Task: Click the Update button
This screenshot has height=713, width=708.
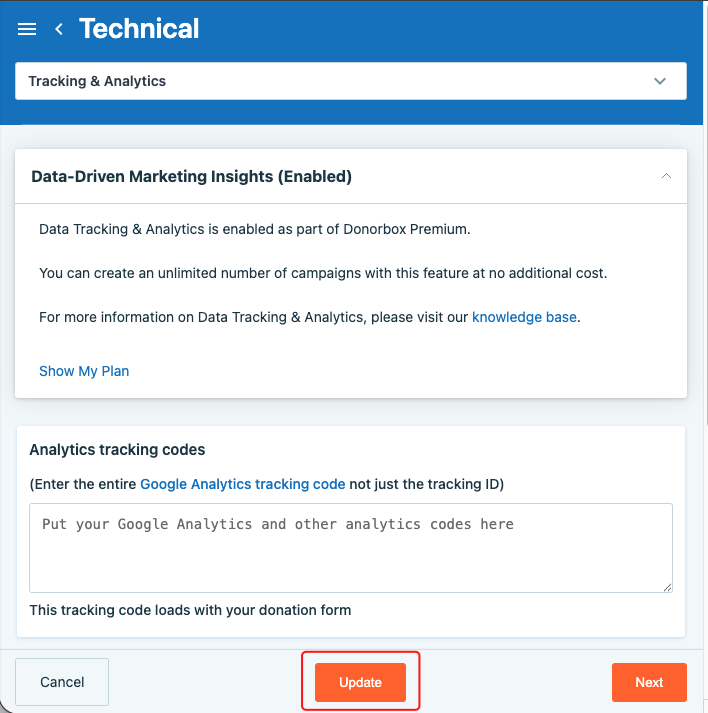Action: pyautogui.click(x=360, y=682)
